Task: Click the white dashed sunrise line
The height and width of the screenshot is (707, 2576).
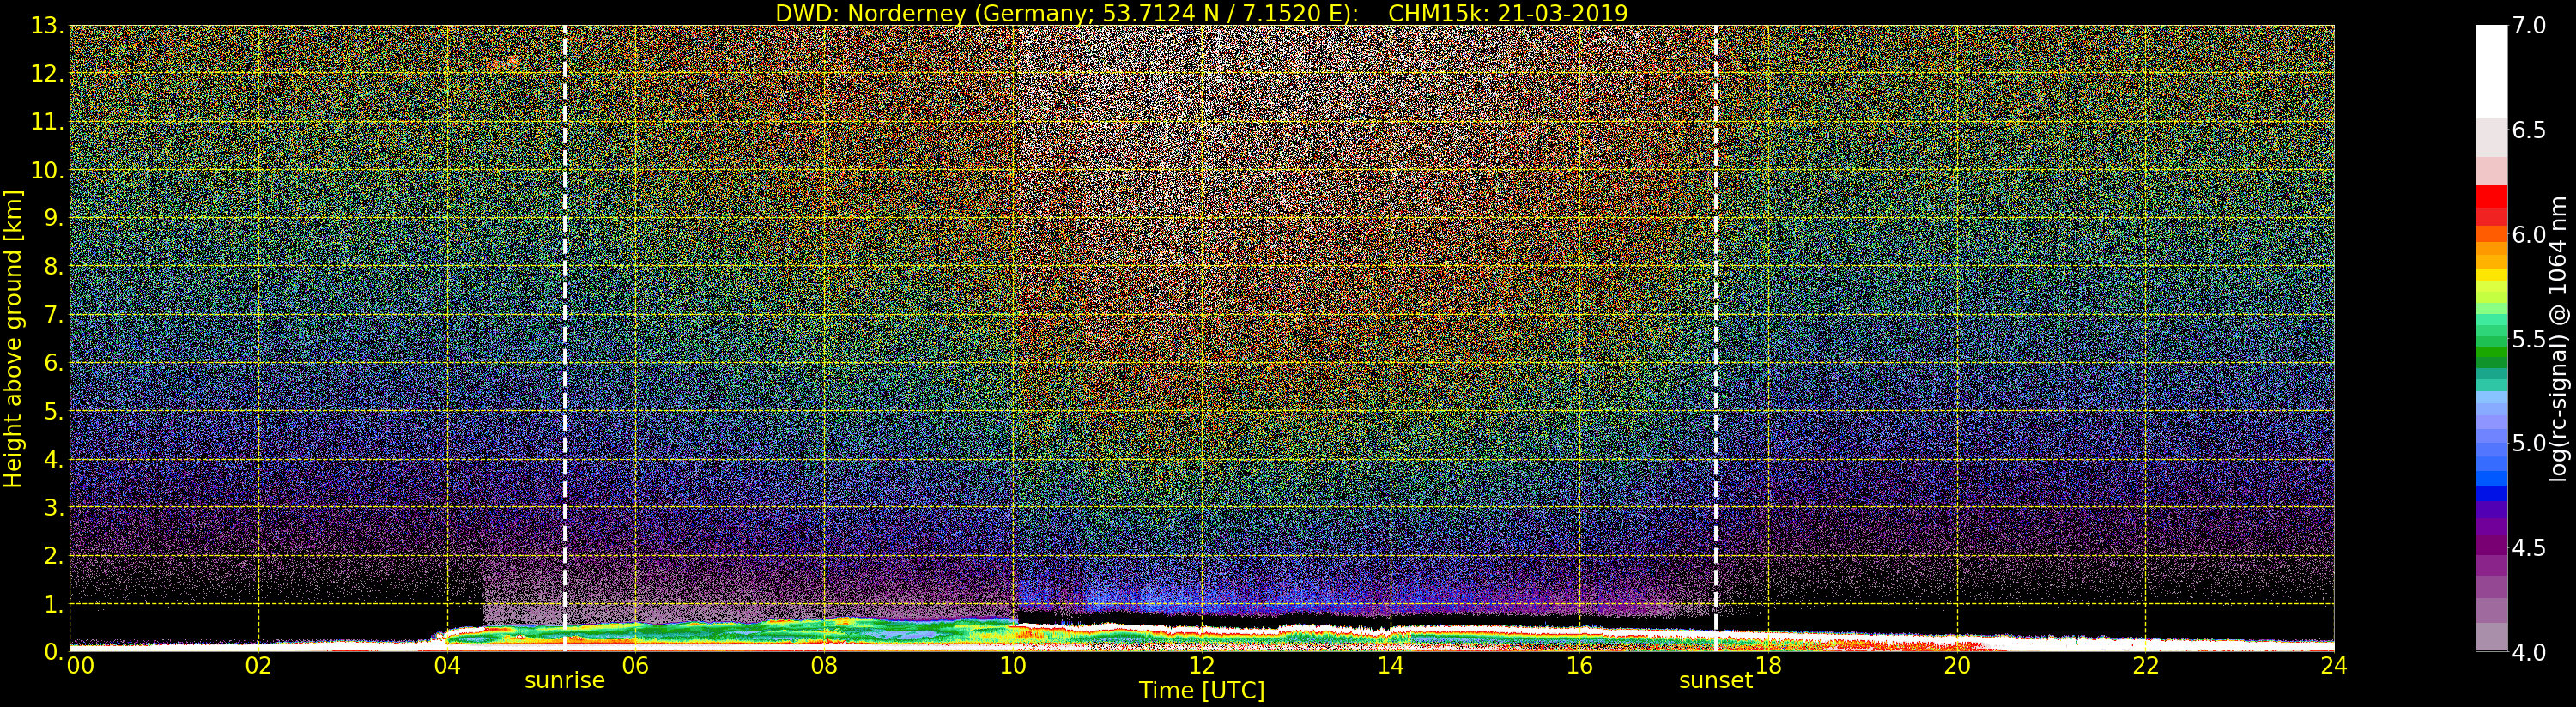Action: [565, 338]
